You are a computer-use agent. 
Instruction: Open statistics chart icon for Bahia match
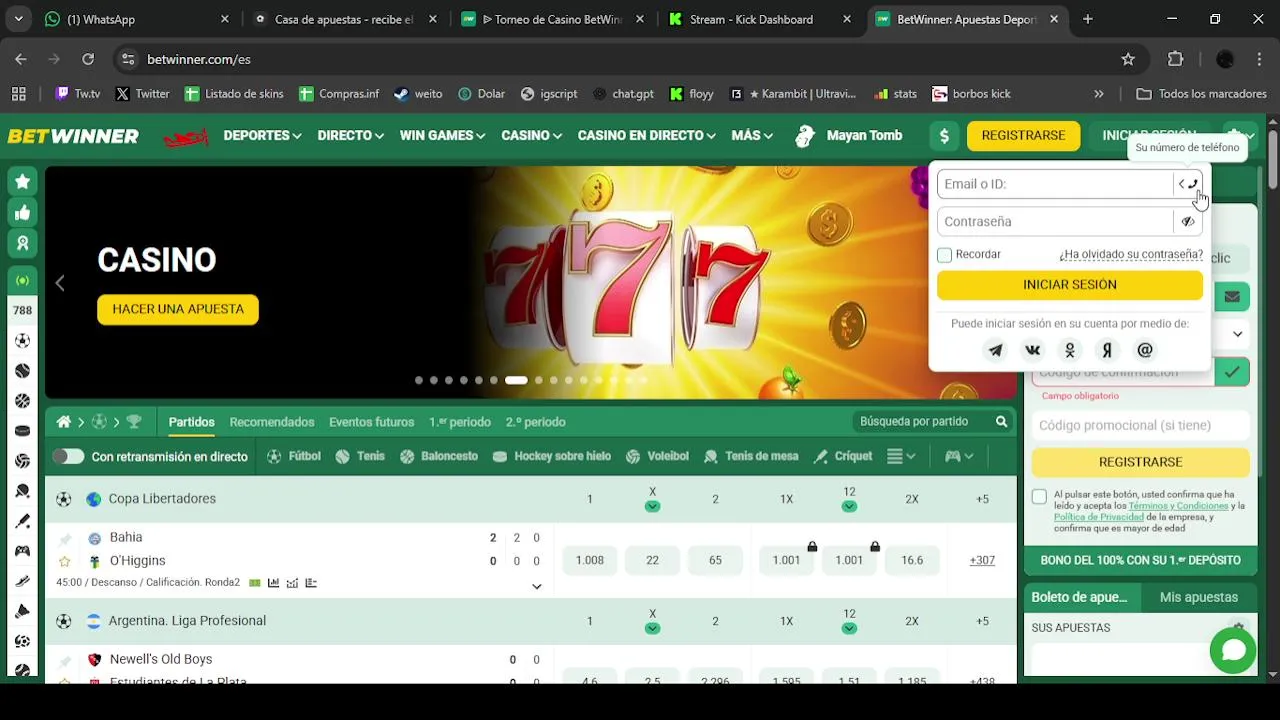pyautogui.click(x=273, y=583)
